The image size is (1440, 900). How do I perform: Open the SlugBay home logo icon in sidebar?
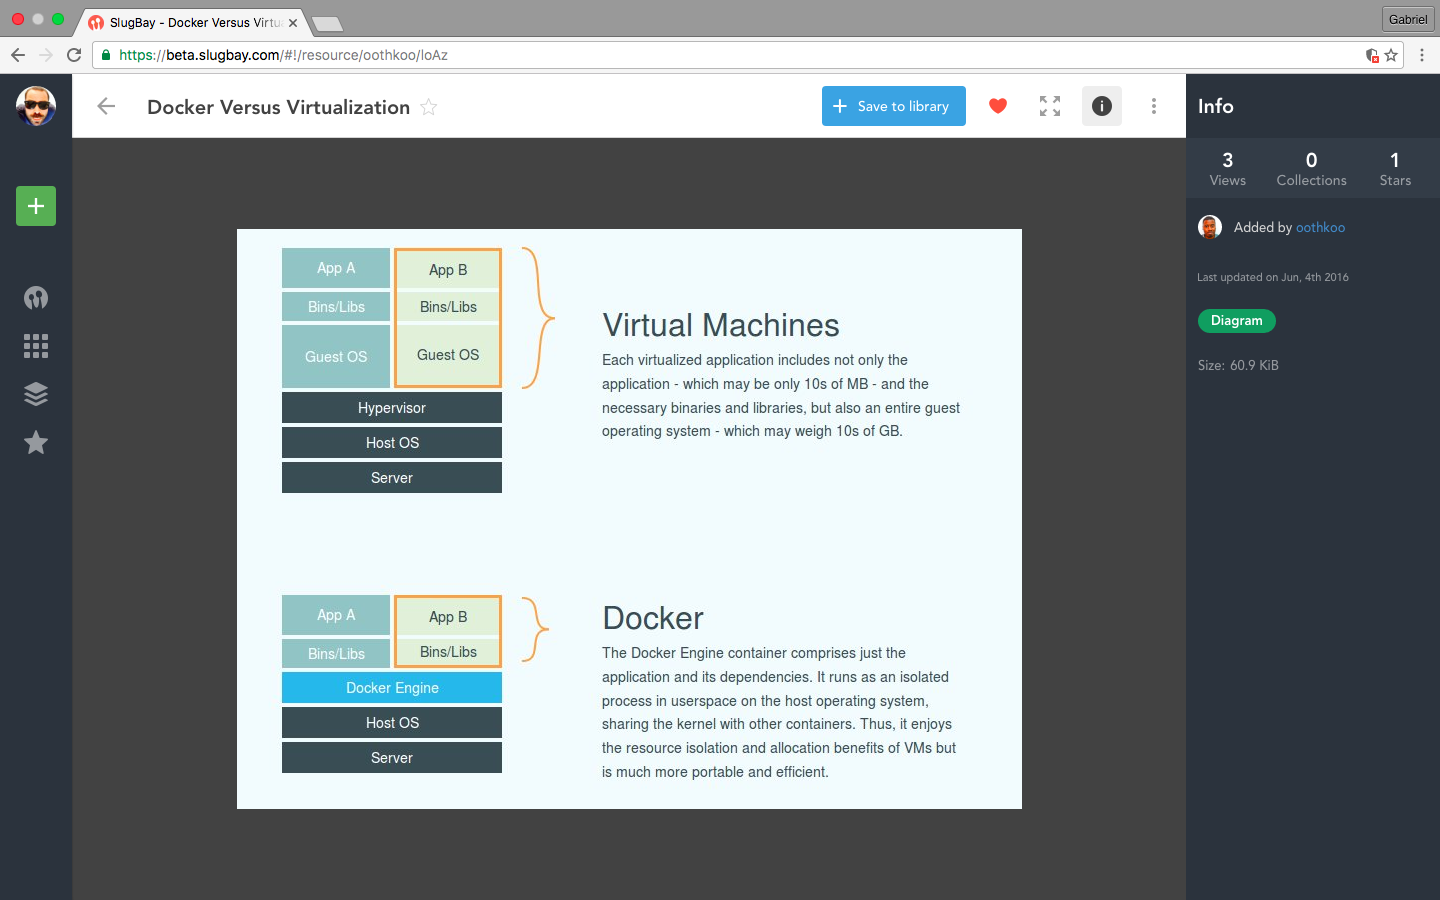coord(36,298)
